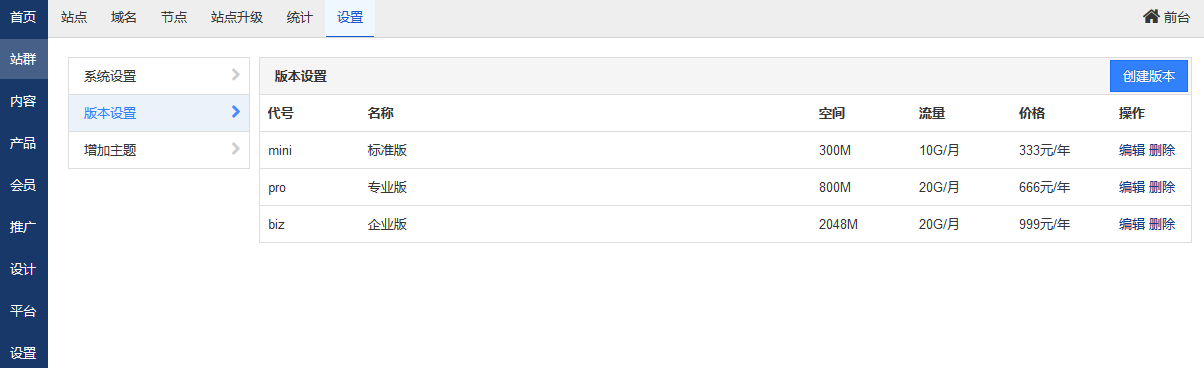Expand the 系统设置 chevron arrow
The height and width of the screenshot is (368, 1204).
click(x=236, y=75)
